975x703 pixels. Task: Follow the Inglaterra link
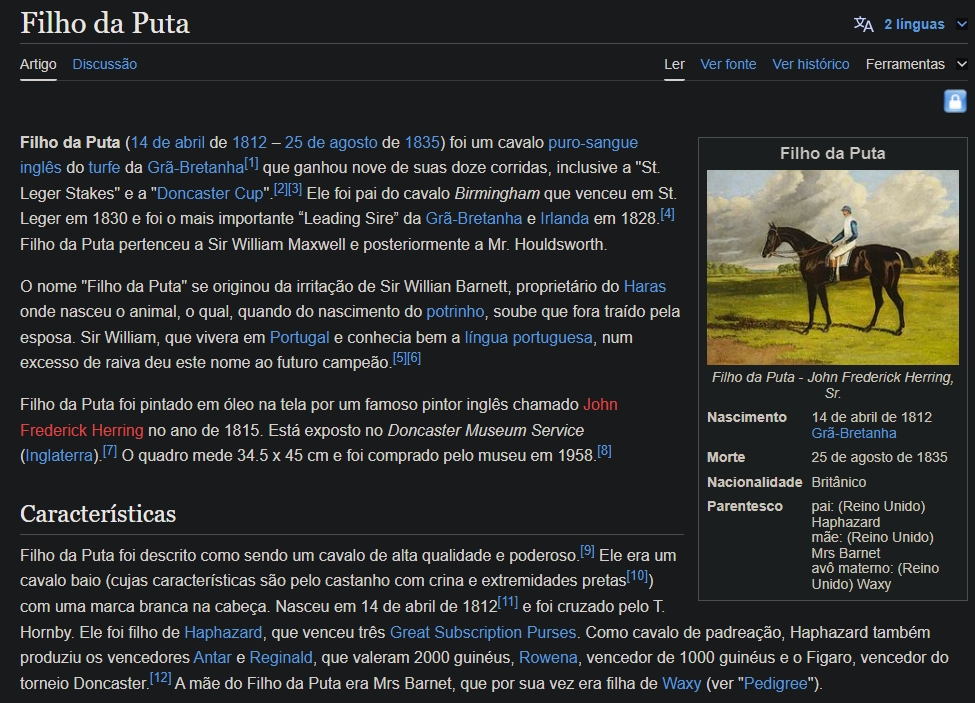point(59,456)
